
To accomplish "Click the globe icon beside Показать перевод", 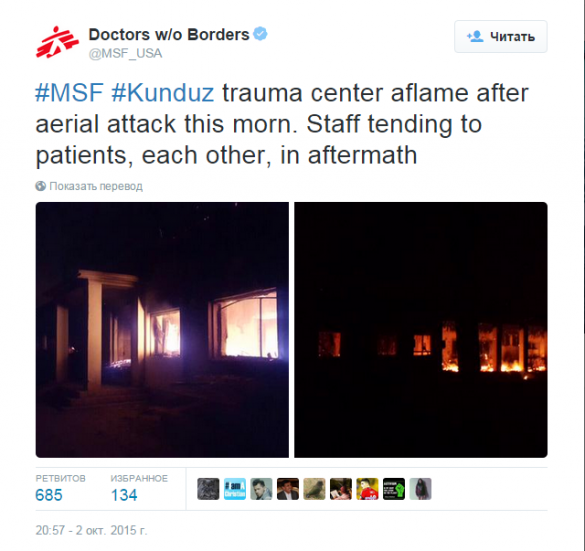I will pos(41,186).
